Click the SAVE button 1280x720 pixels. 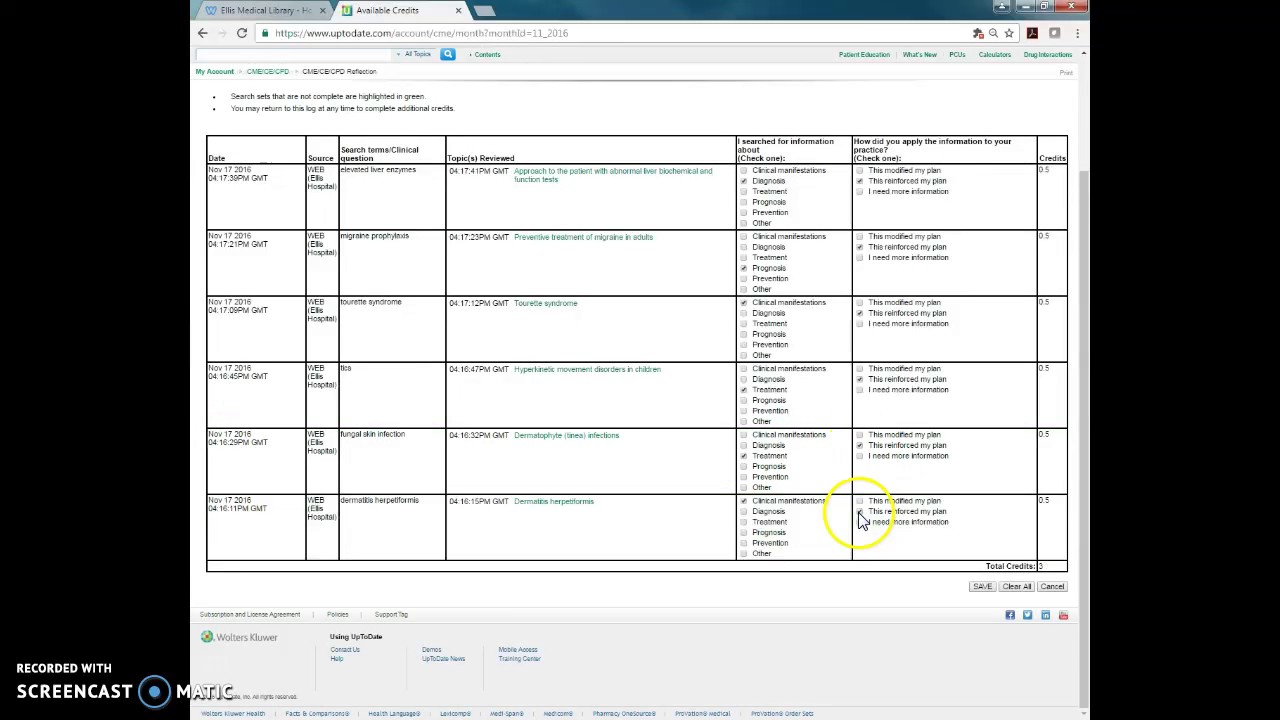(983, 587)
